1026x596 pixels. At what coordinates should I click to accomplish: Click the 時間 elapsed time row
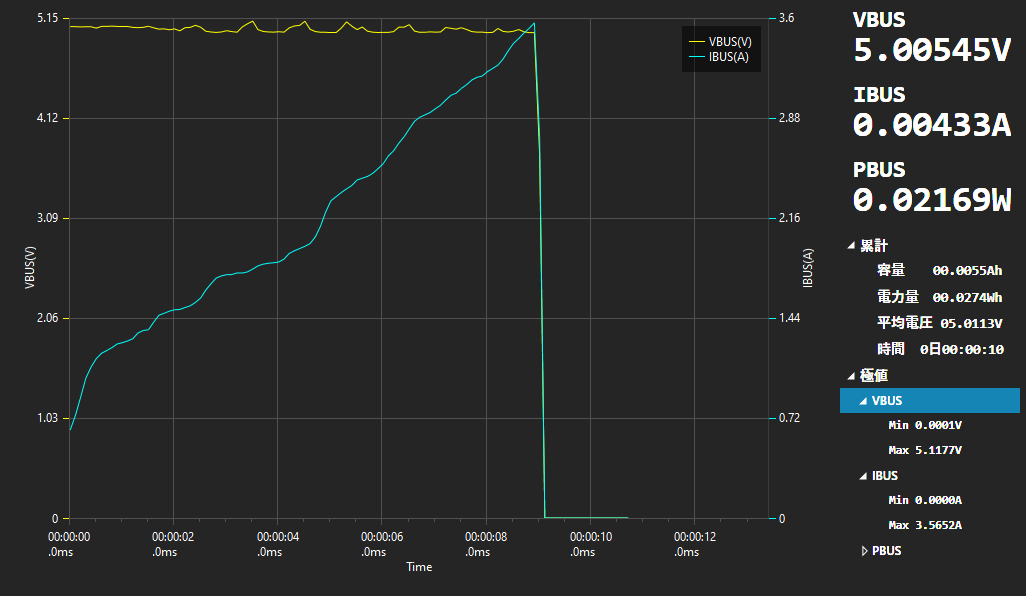[x=938, y=349]
